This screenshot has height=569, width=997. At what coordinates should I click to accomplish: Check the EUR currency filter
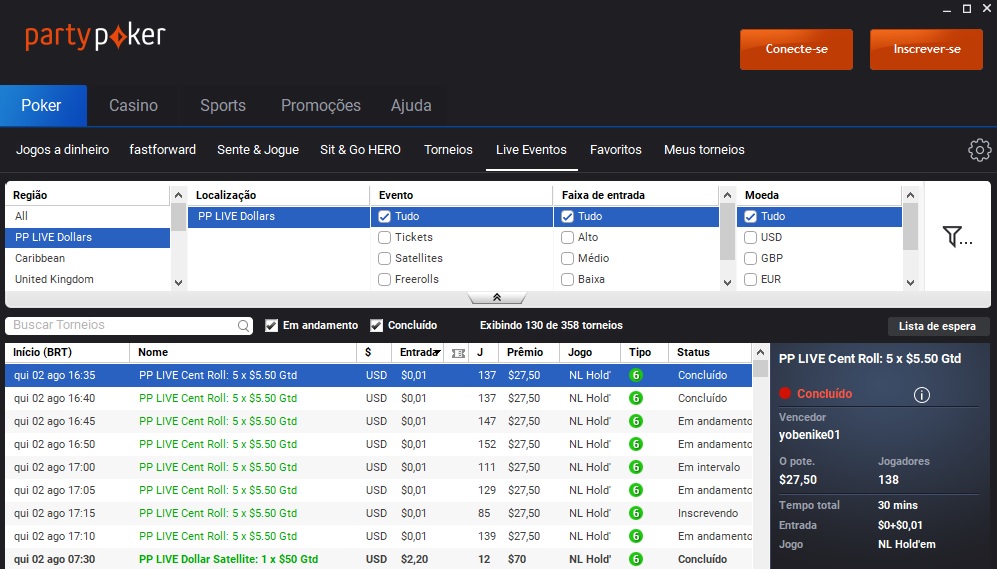coord(750,279)
